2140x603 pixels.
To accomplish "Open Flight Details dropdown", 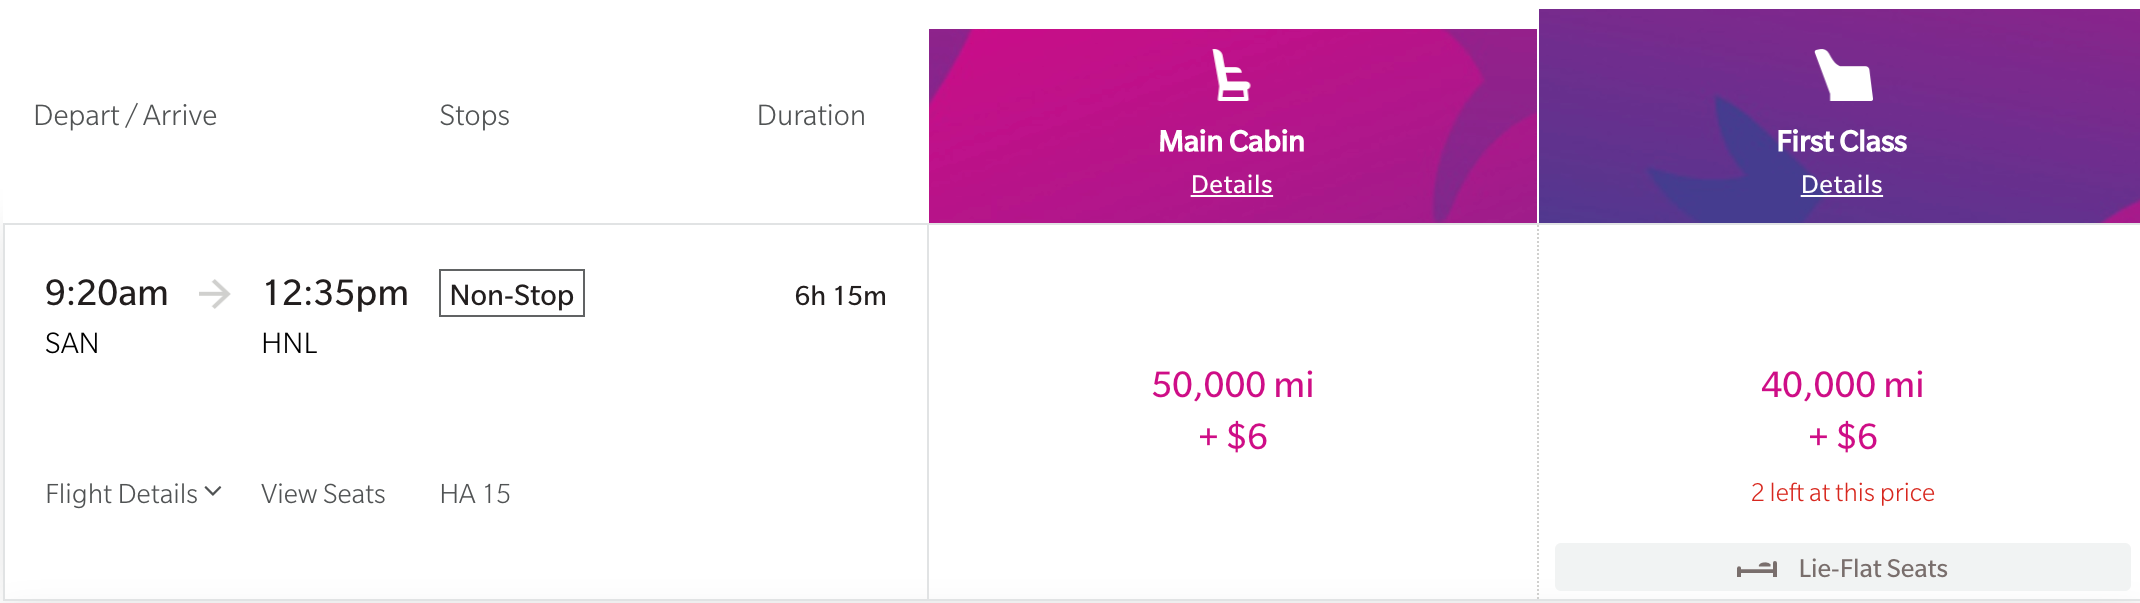I will coord(133,494).
